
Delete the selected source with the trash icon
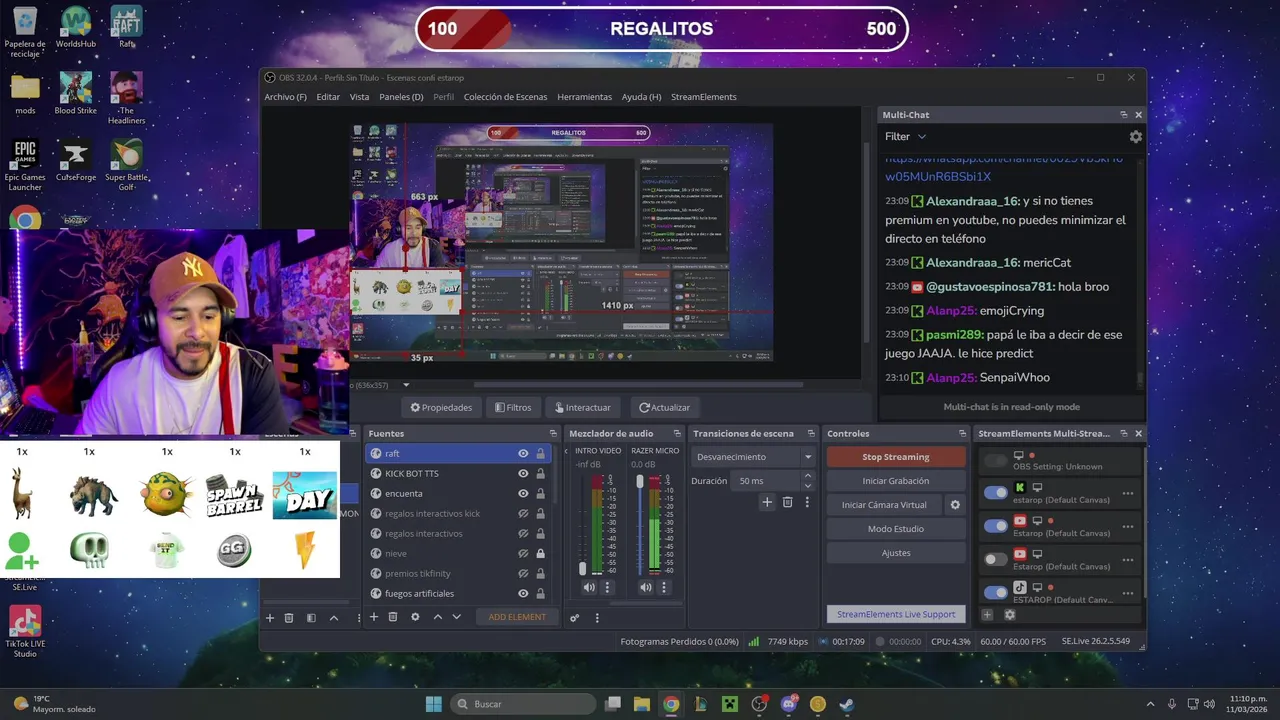[x=393, y=617]
